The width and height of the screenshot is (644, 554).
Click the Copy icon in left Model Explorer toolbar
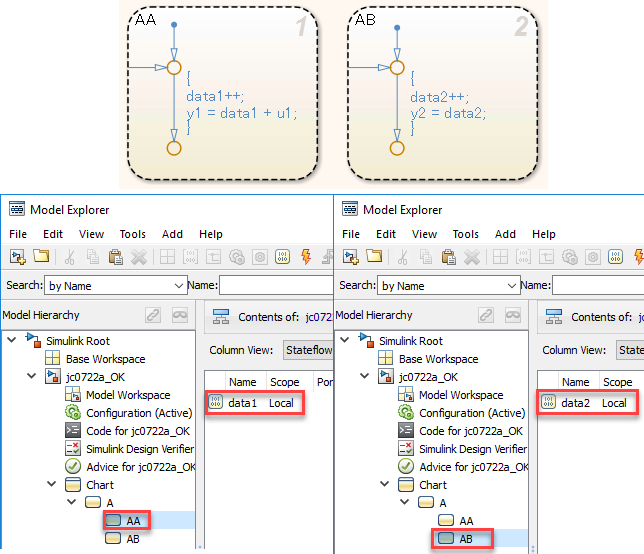point(93,257)
